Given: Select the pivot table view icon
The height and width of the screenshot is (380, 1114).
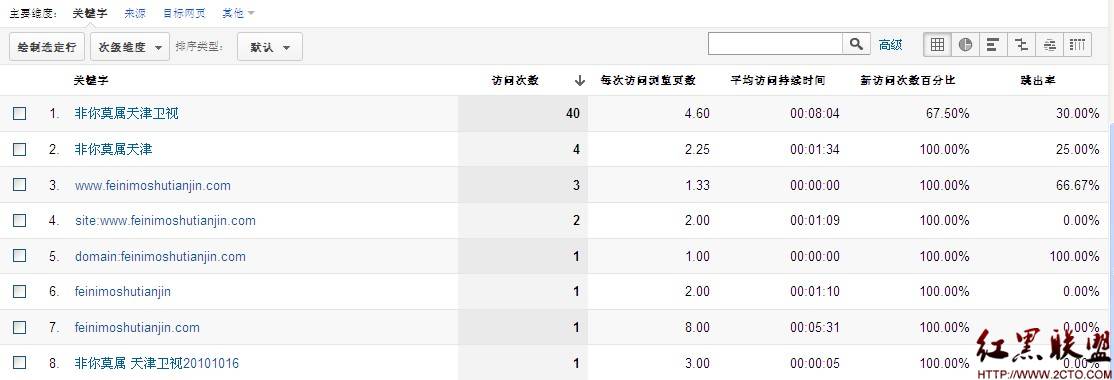Looking at the screenshot, I should [1078, 45].
